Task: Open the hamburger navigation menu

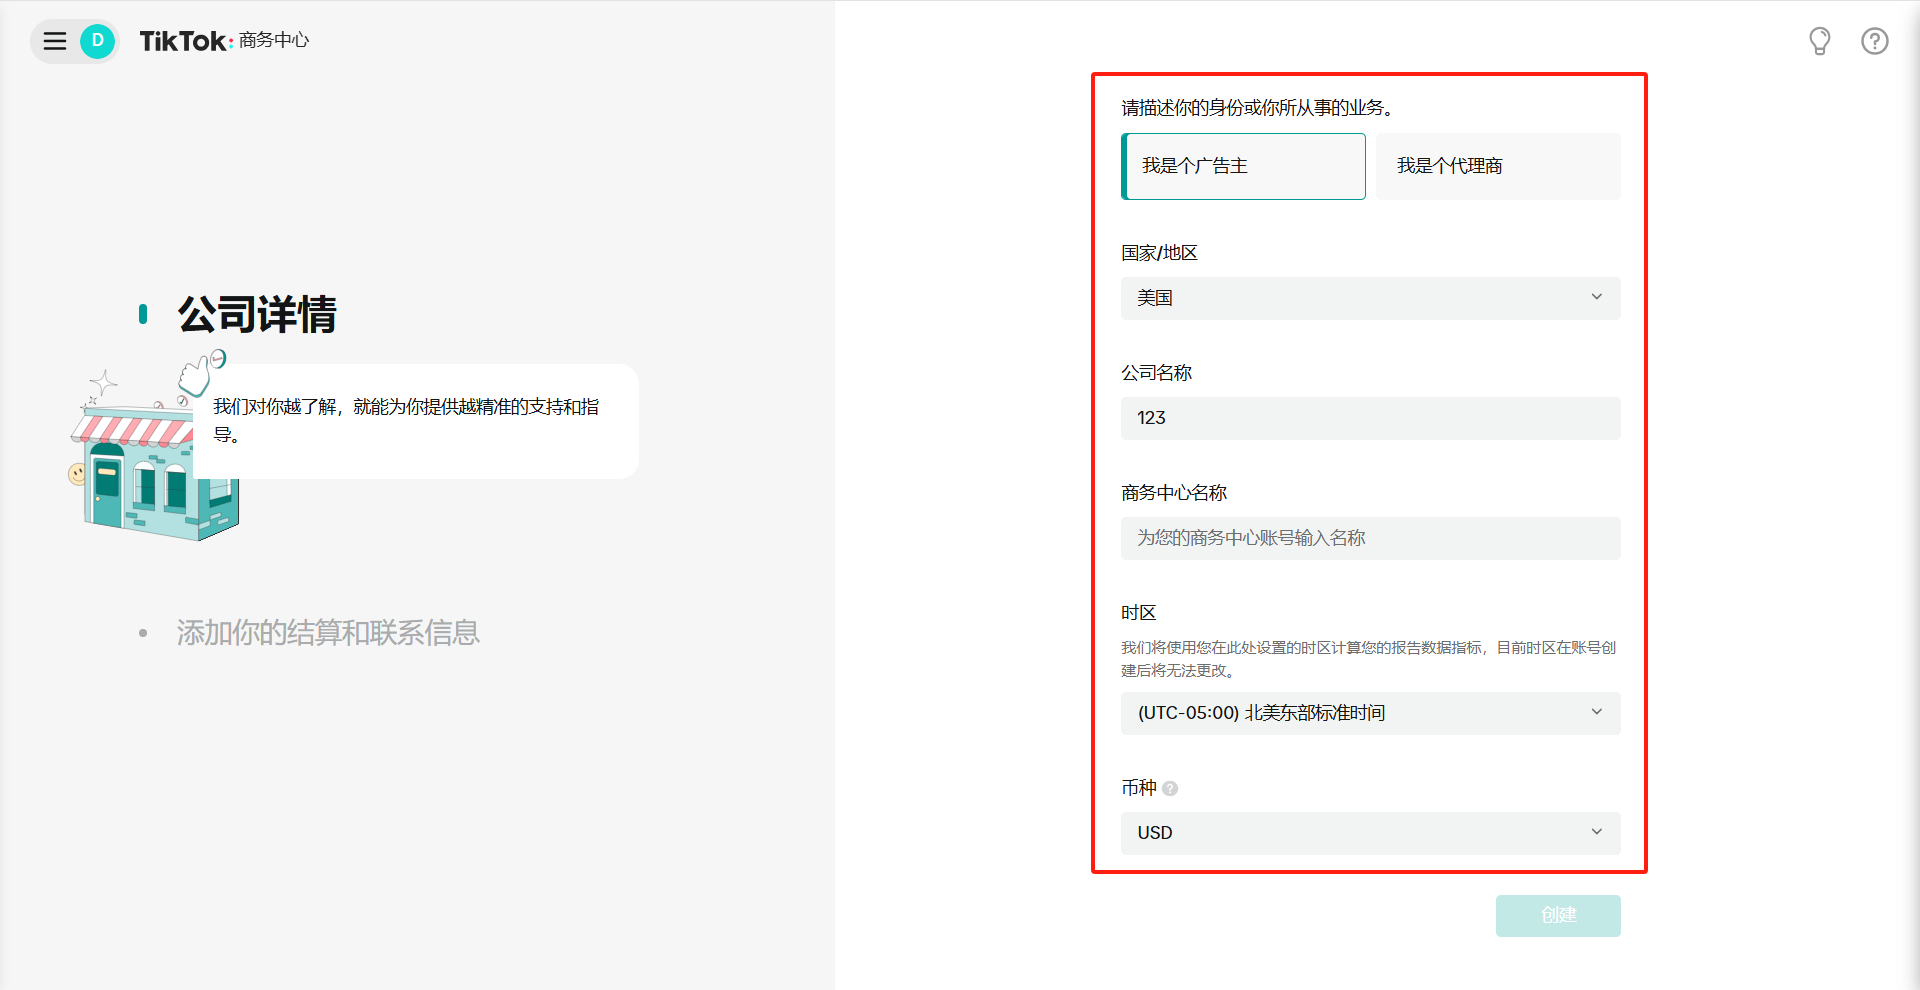Action: [x=55, y=41]
